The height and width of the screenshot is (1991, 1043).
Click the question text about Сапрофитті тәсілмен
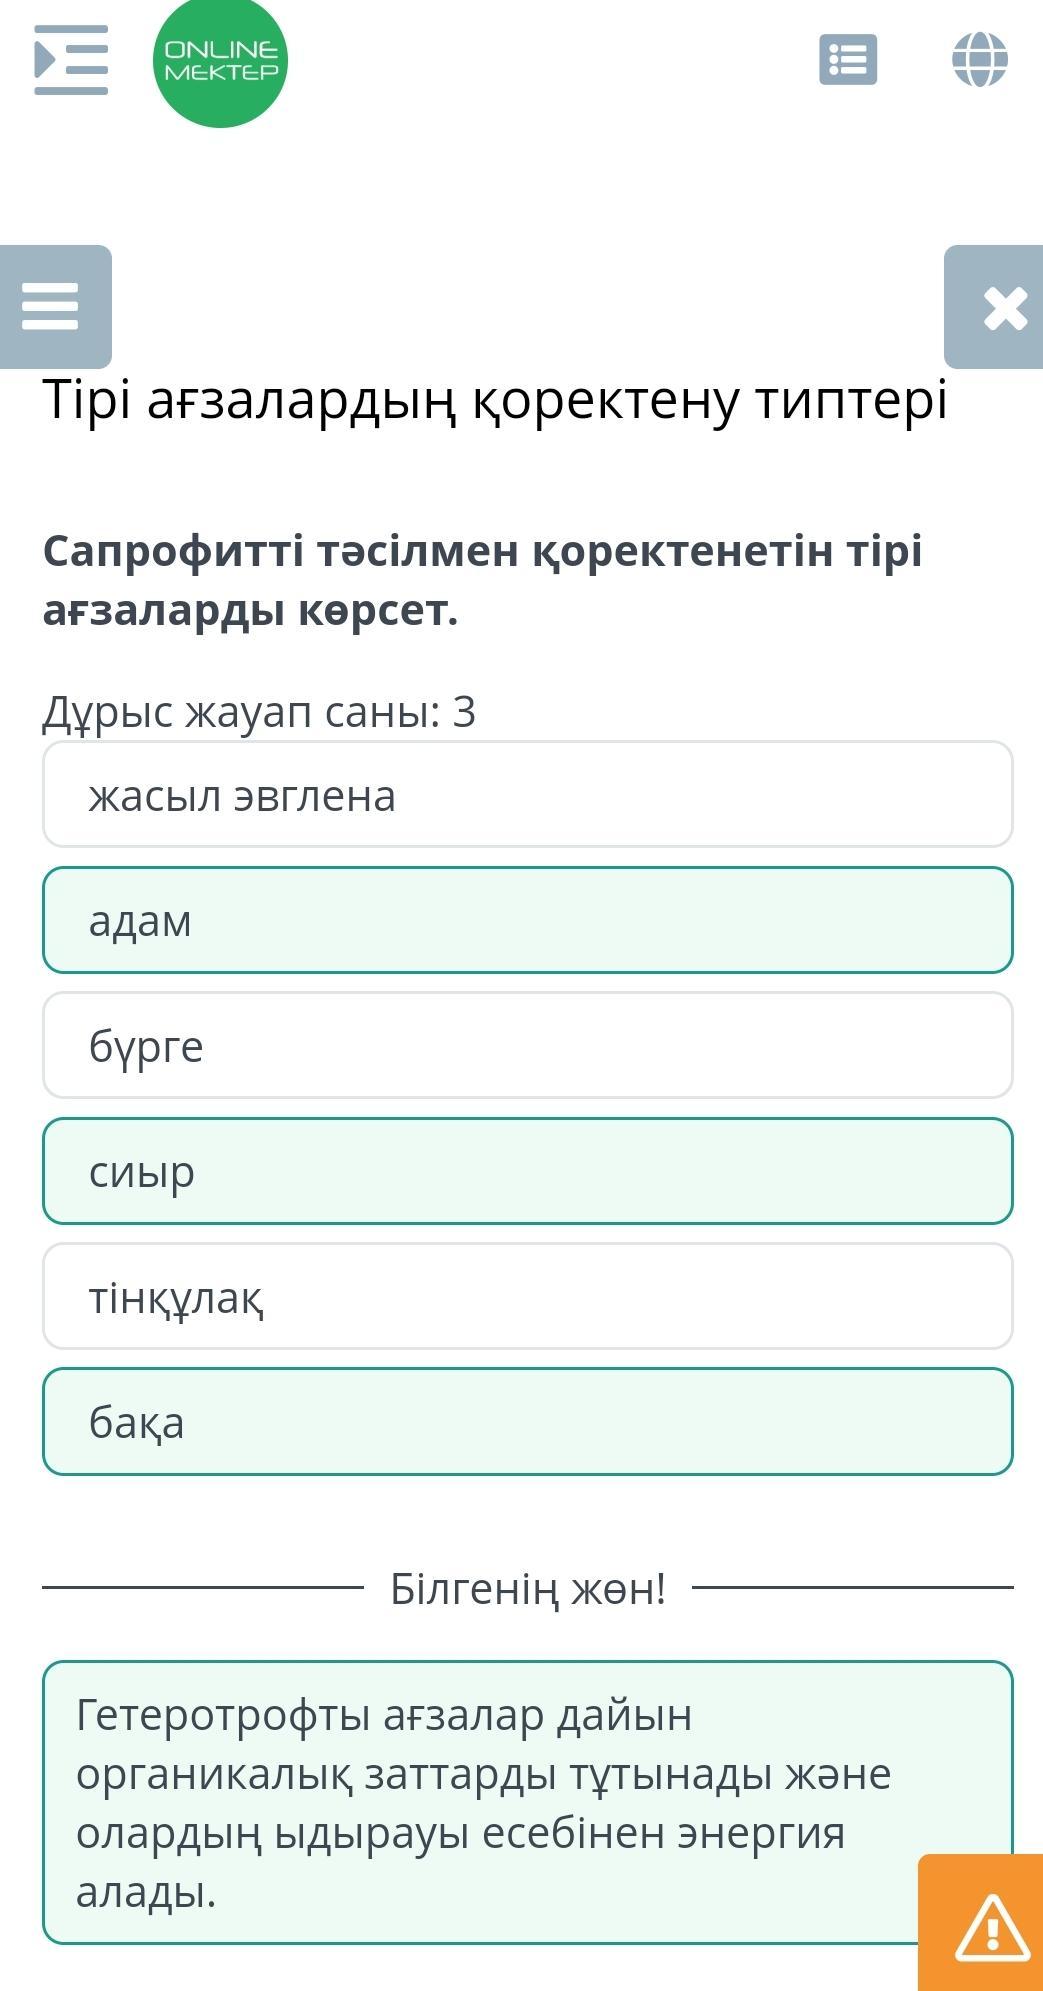point(482,580)
